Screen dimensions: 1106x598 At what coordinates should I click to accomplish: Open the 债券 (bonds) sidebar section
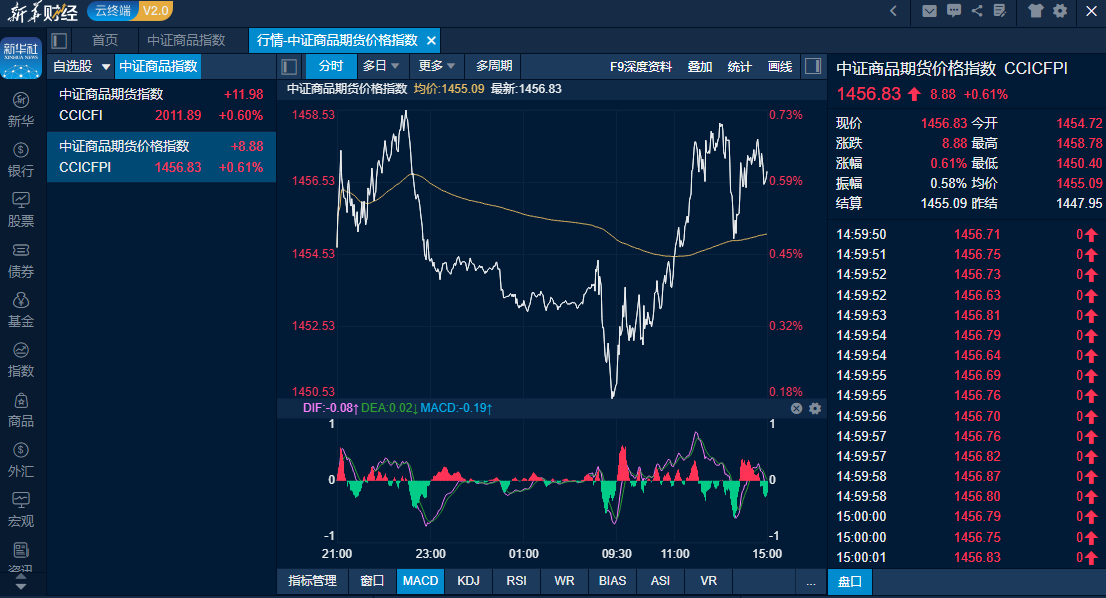(21, 260)
